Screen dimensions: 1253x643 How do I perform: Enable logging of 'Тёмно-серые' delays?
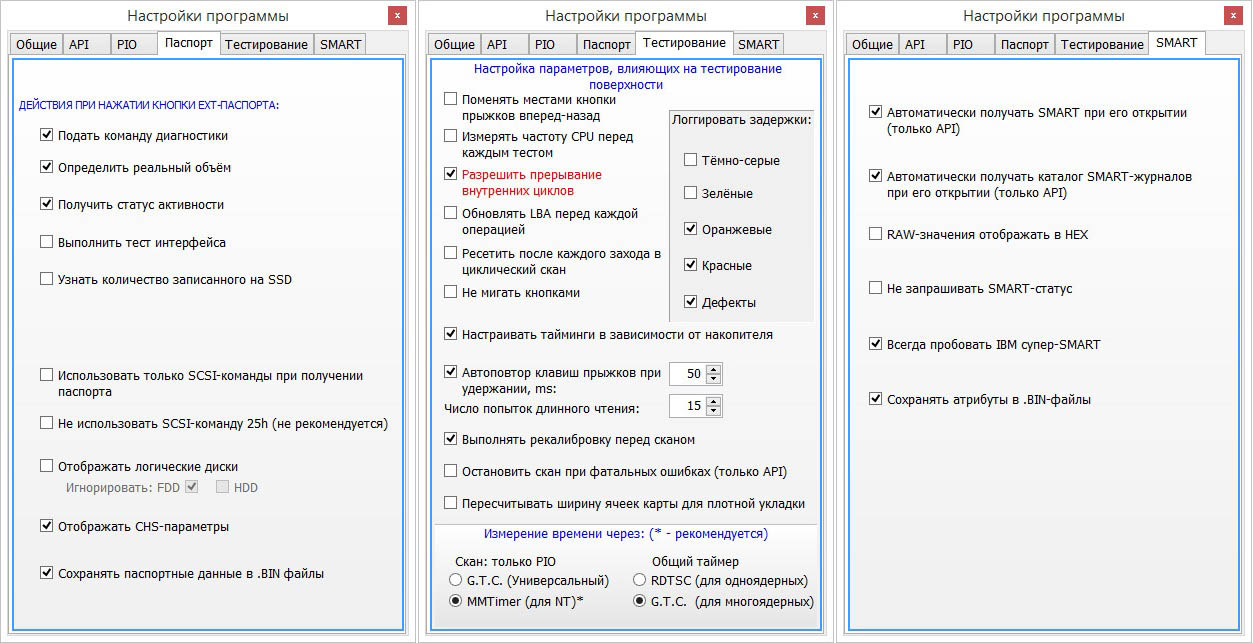pyautogui.click(x=690, y=160)
